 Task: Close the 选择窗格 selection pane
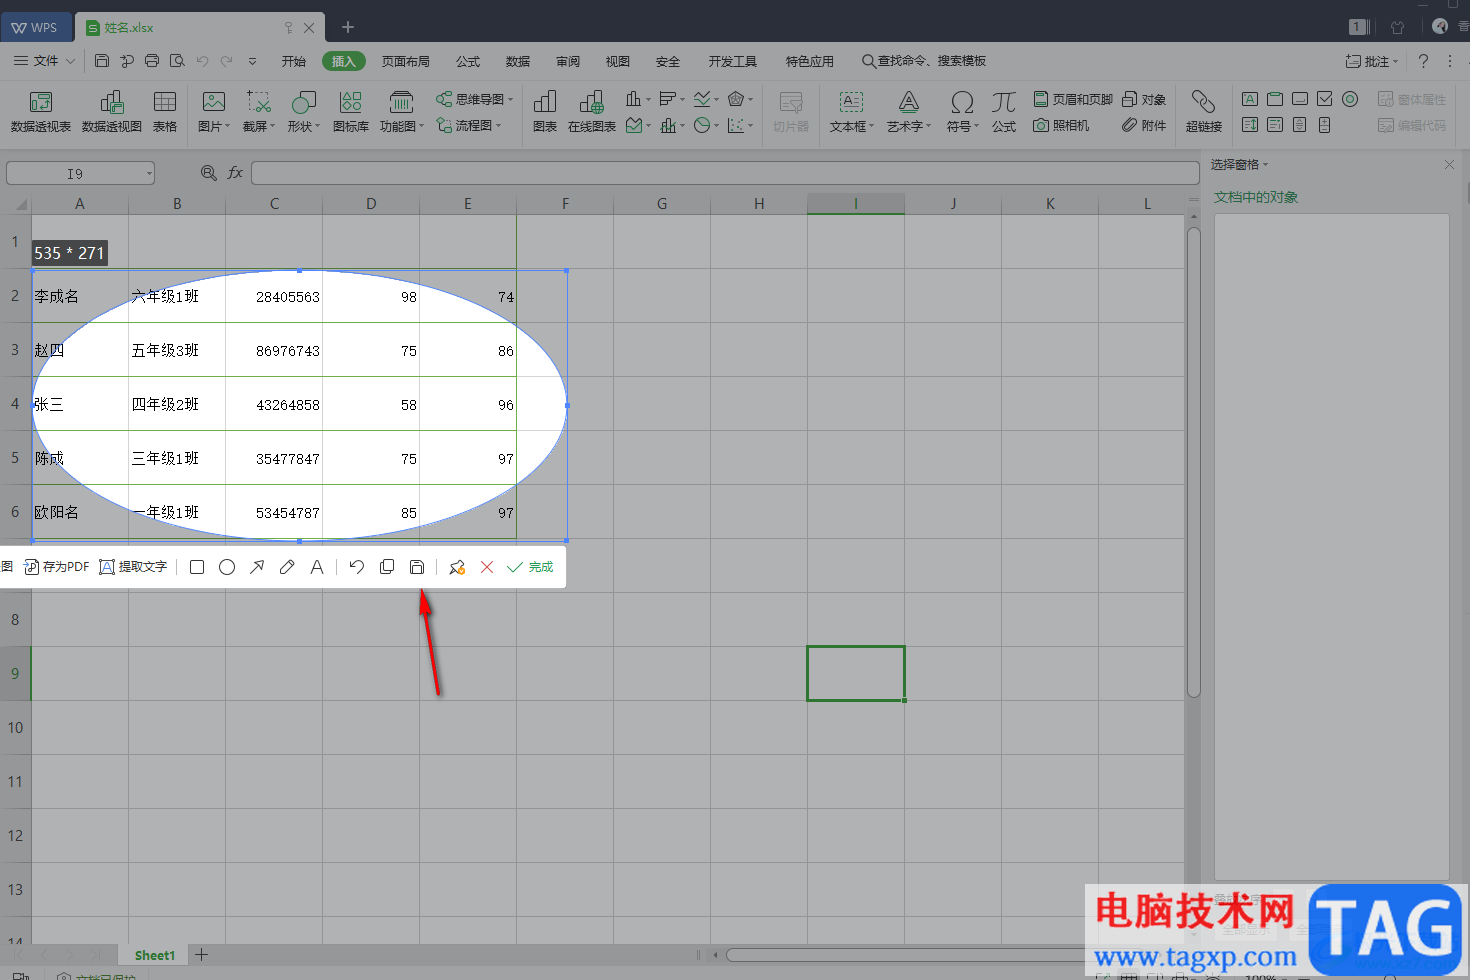pos(1449,164)
